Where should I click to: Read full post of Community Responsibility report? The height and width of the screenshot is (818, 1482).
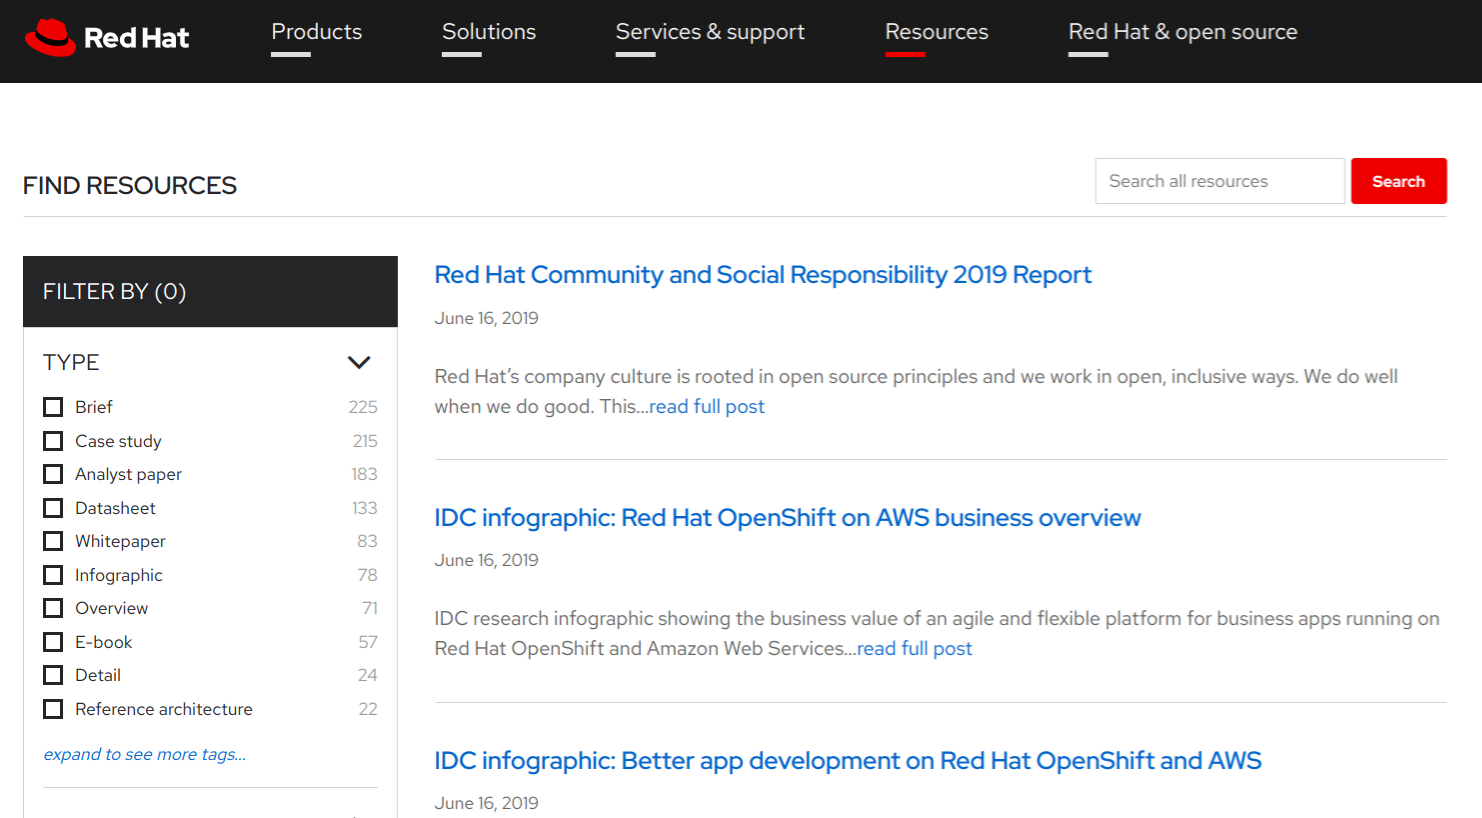pyautogui.click(x=707, y=406)
